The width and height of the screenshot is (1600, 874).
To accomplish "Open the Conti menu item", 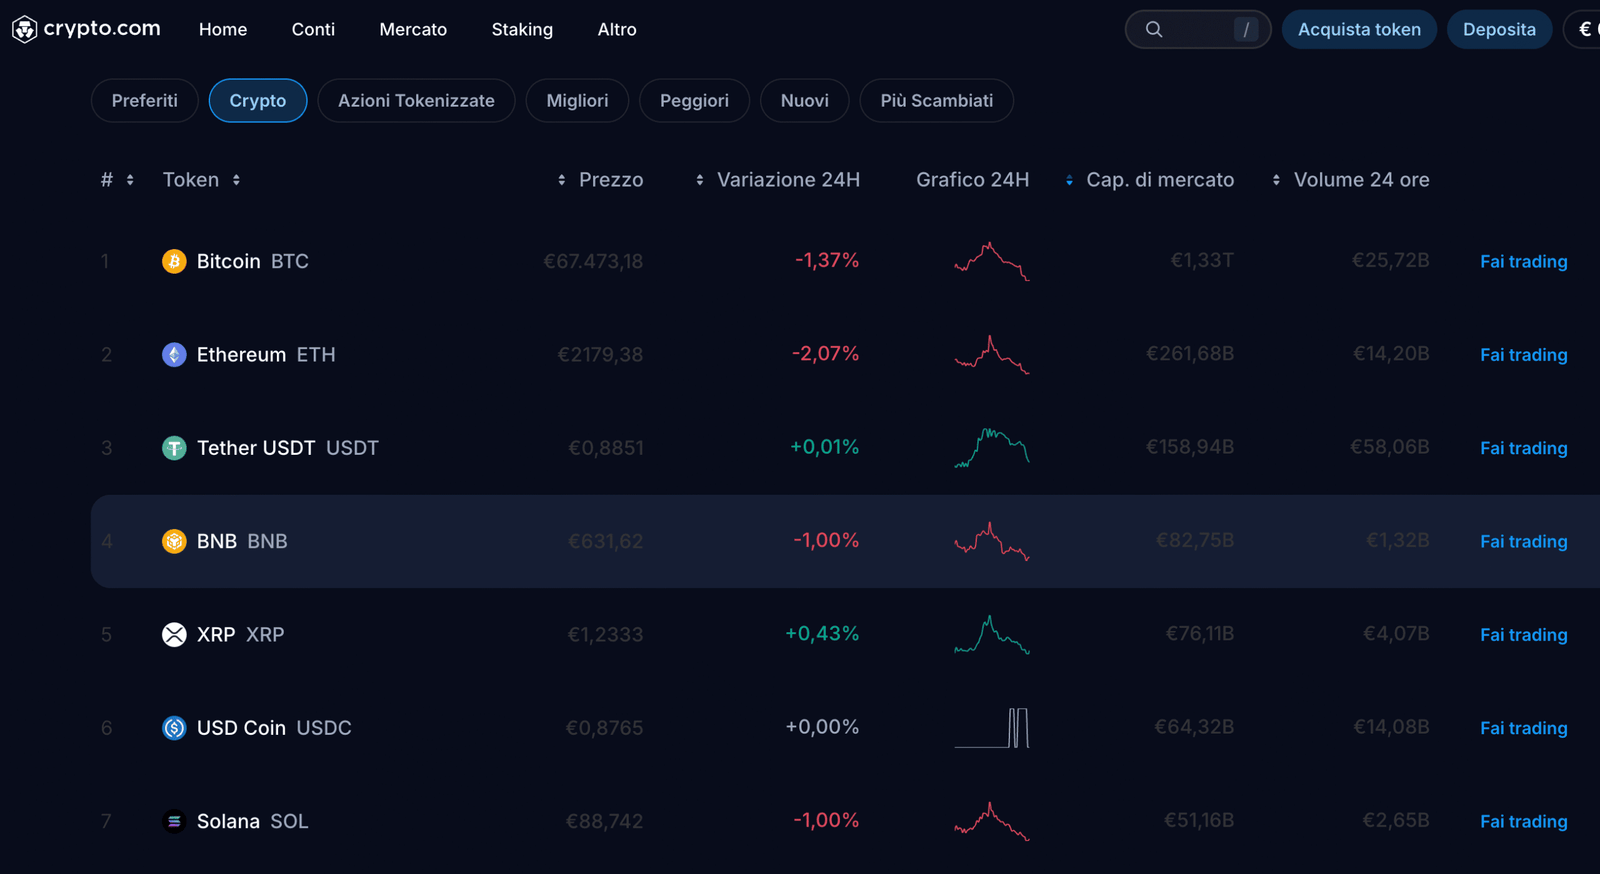I will coord(313,30).
